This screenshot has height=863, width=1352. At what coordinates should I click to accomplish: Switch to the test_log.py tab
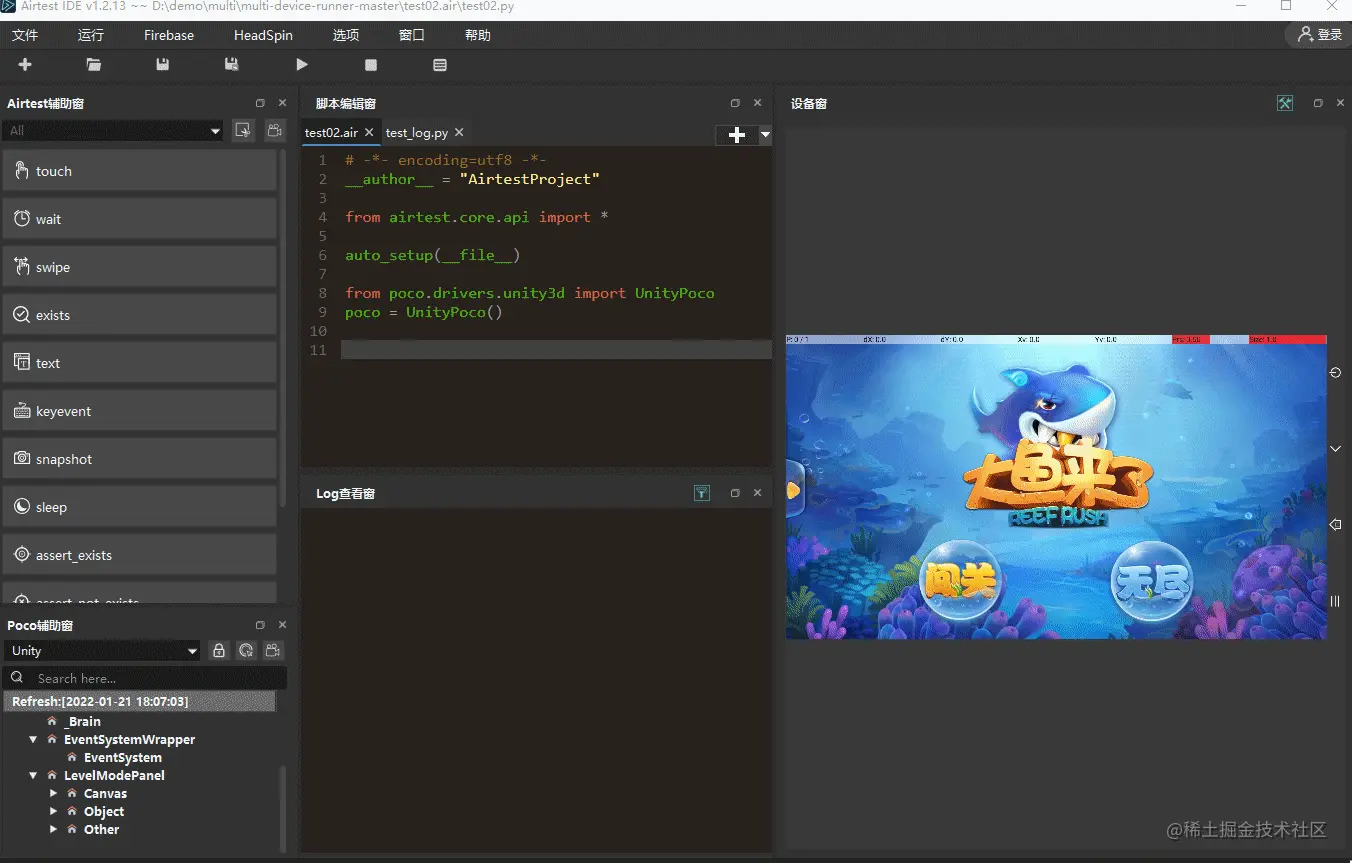[417, 133]
